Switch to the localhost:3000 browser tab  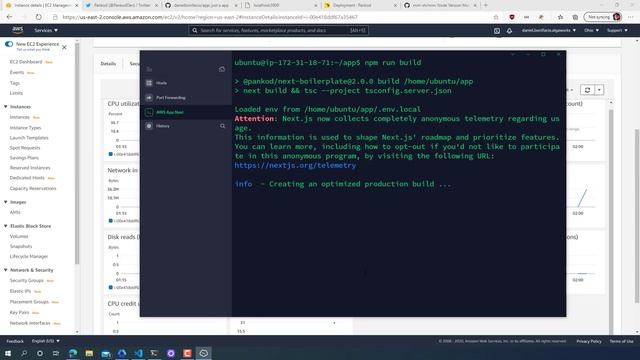[281, 5]
